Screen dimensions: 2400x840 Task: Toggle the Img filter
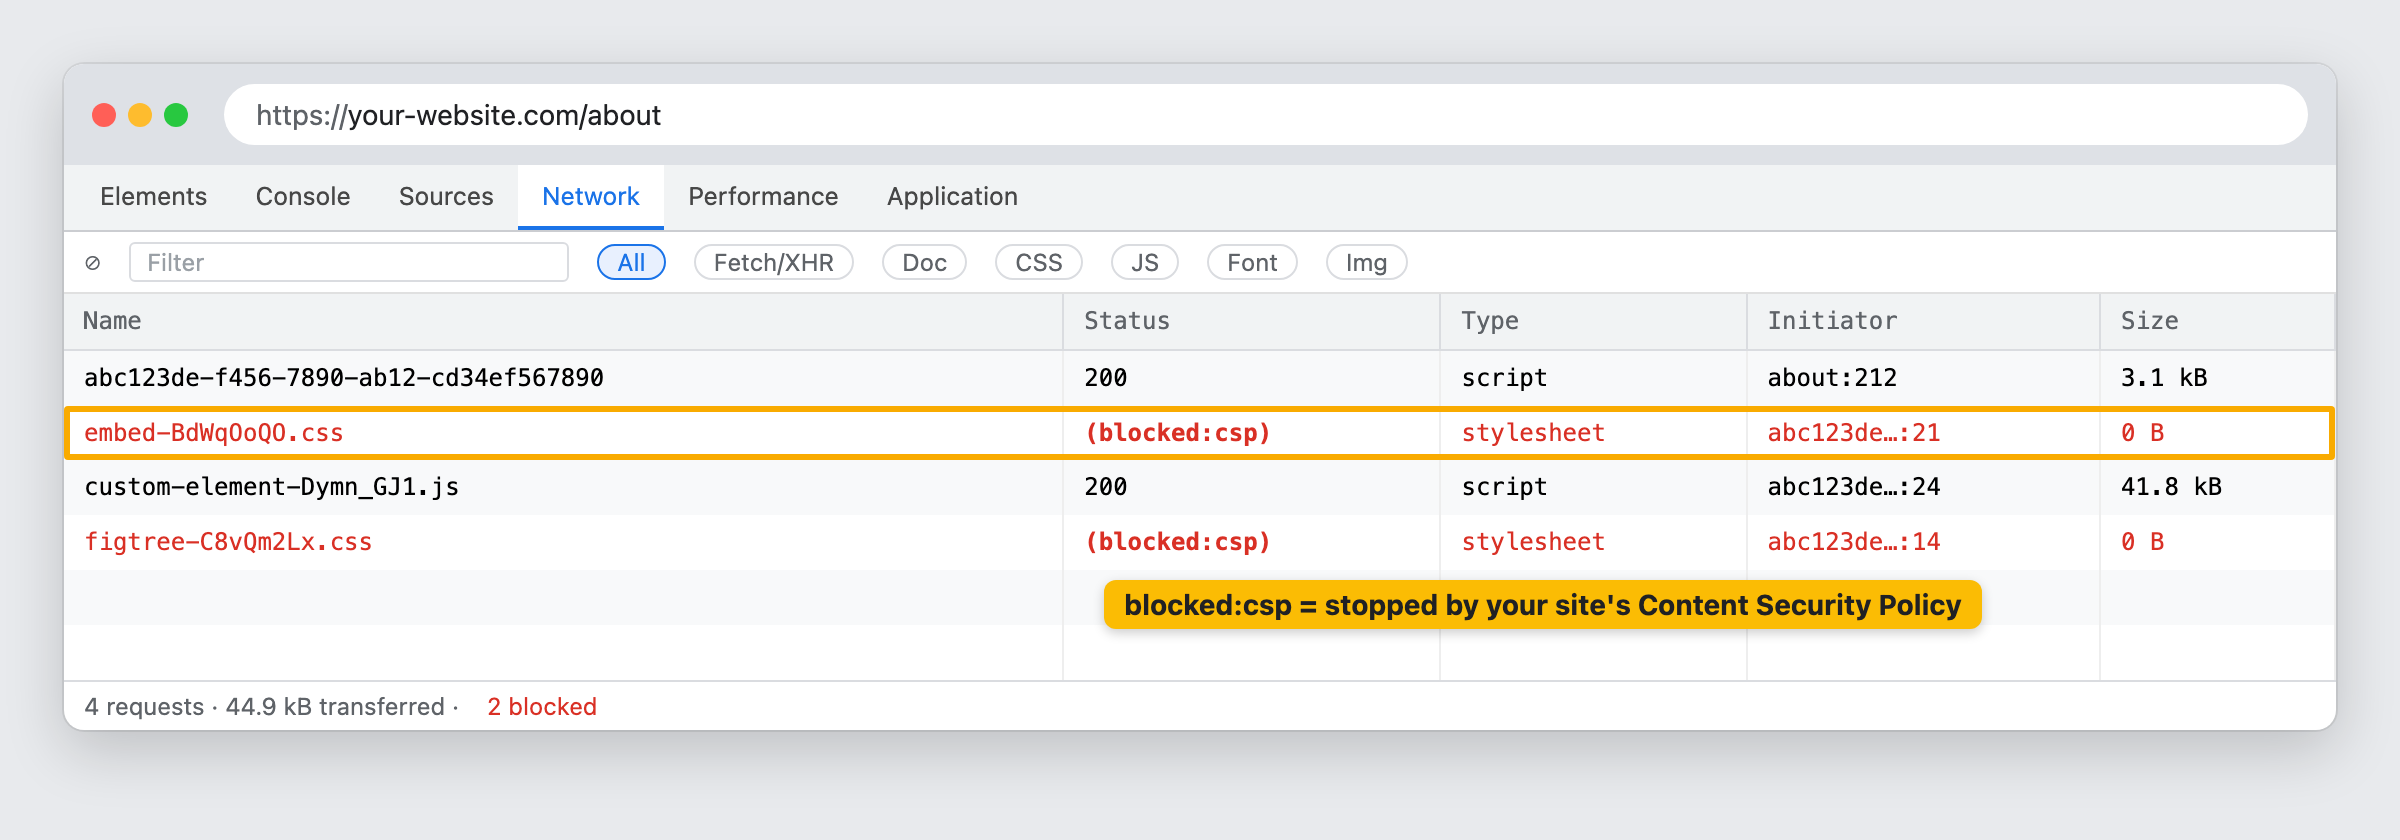click(x=1366, y=262)
